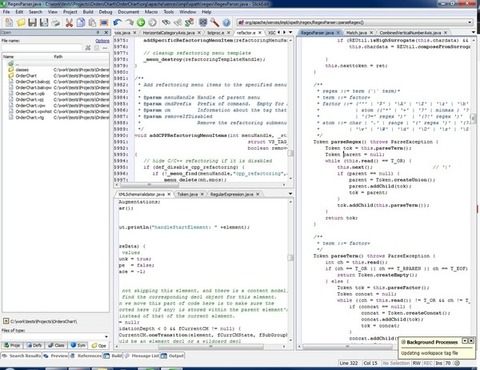The width and height of the screenshot is (480, 370).
Task: Toggle the RW read-write status indicator
Action: click(x=417, y=363)
